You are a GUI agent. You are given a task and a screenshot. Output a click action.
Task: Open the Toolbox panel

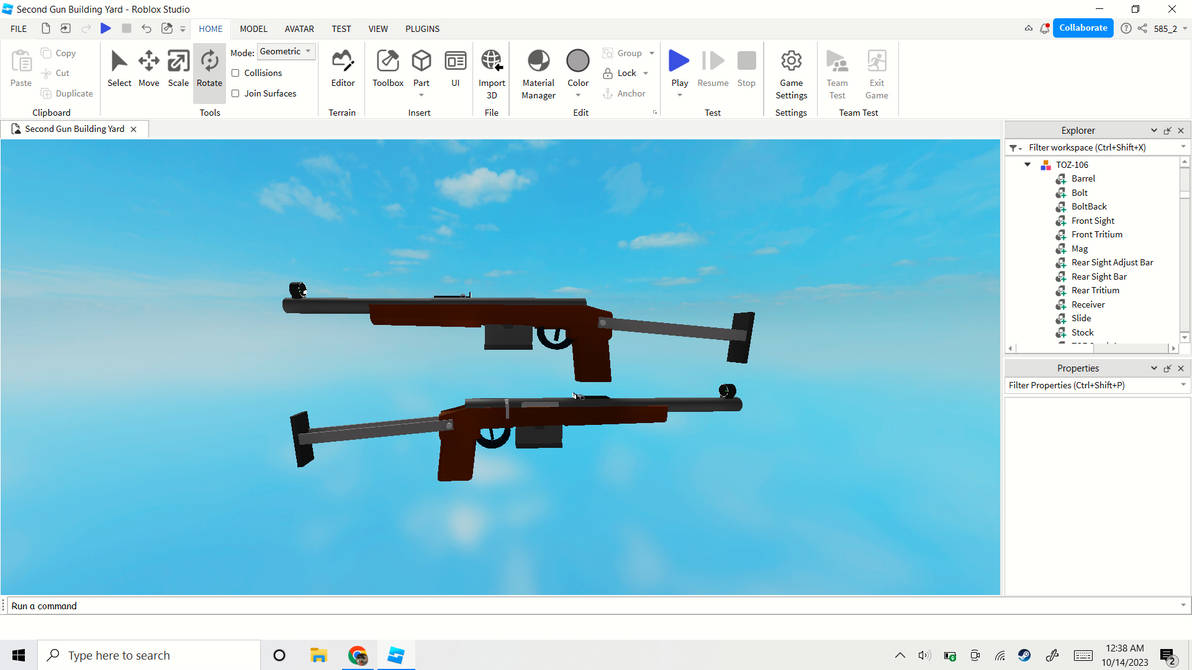tap(388, 68)
